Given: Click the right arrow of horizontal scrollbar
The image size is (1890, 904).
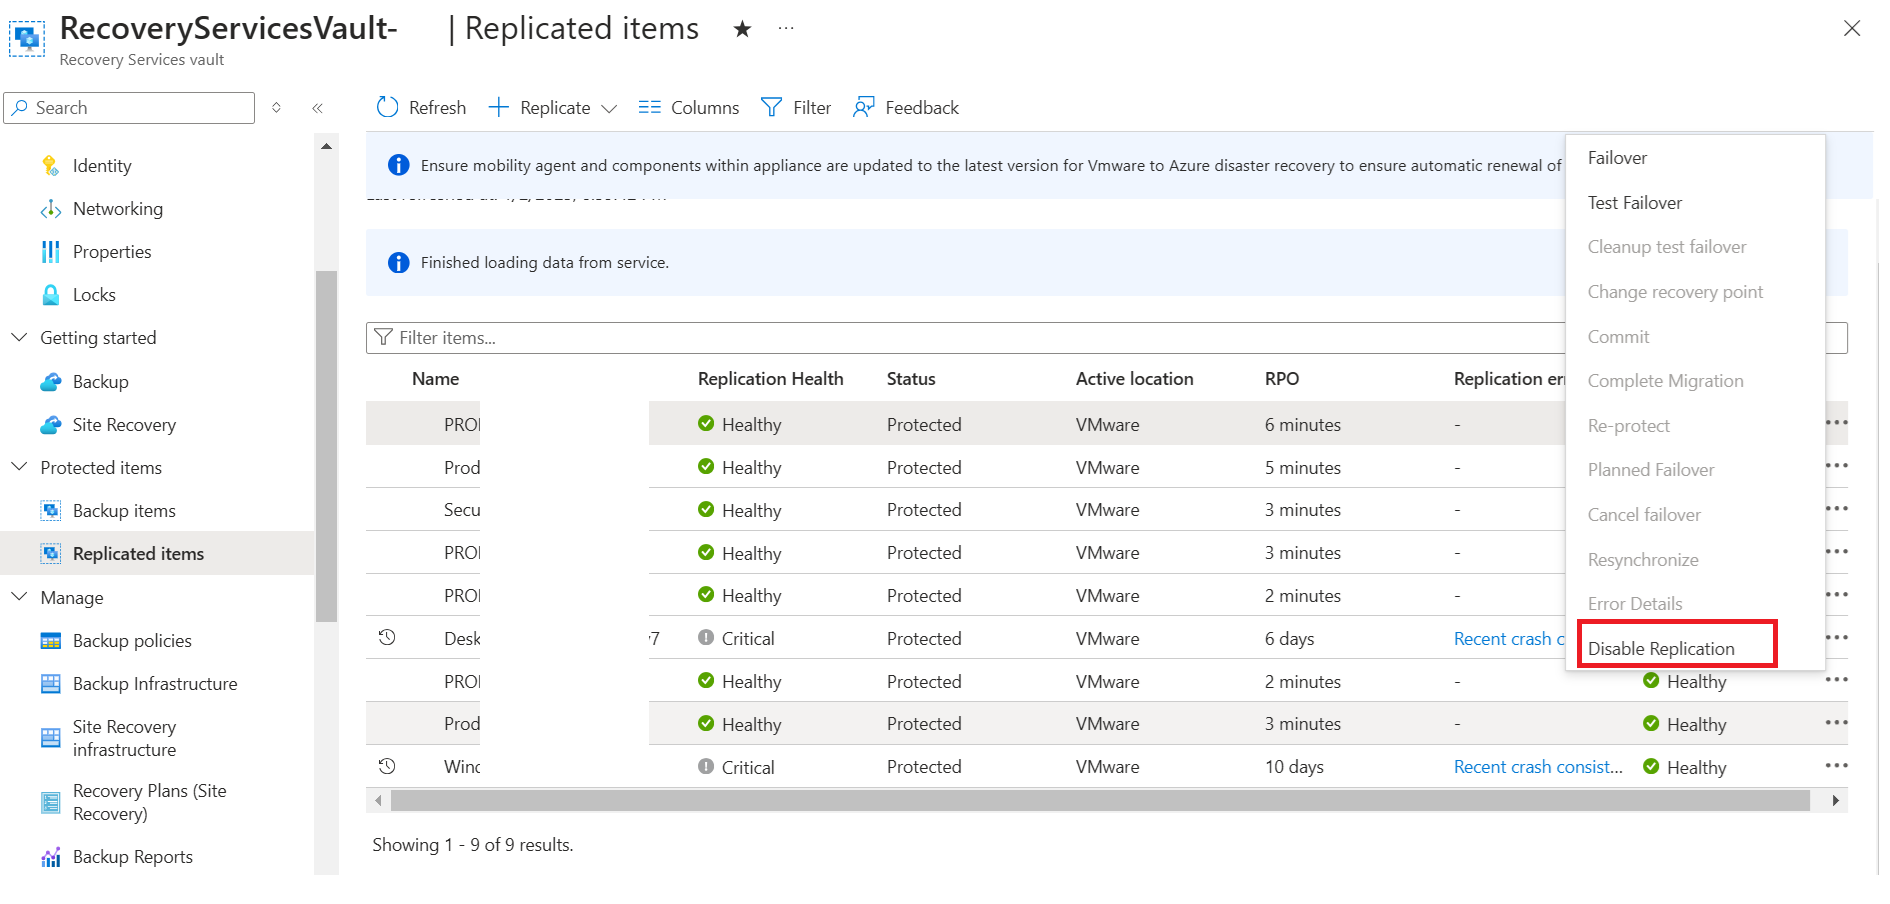Looking at the screenshot, I should click(1836, 801).
